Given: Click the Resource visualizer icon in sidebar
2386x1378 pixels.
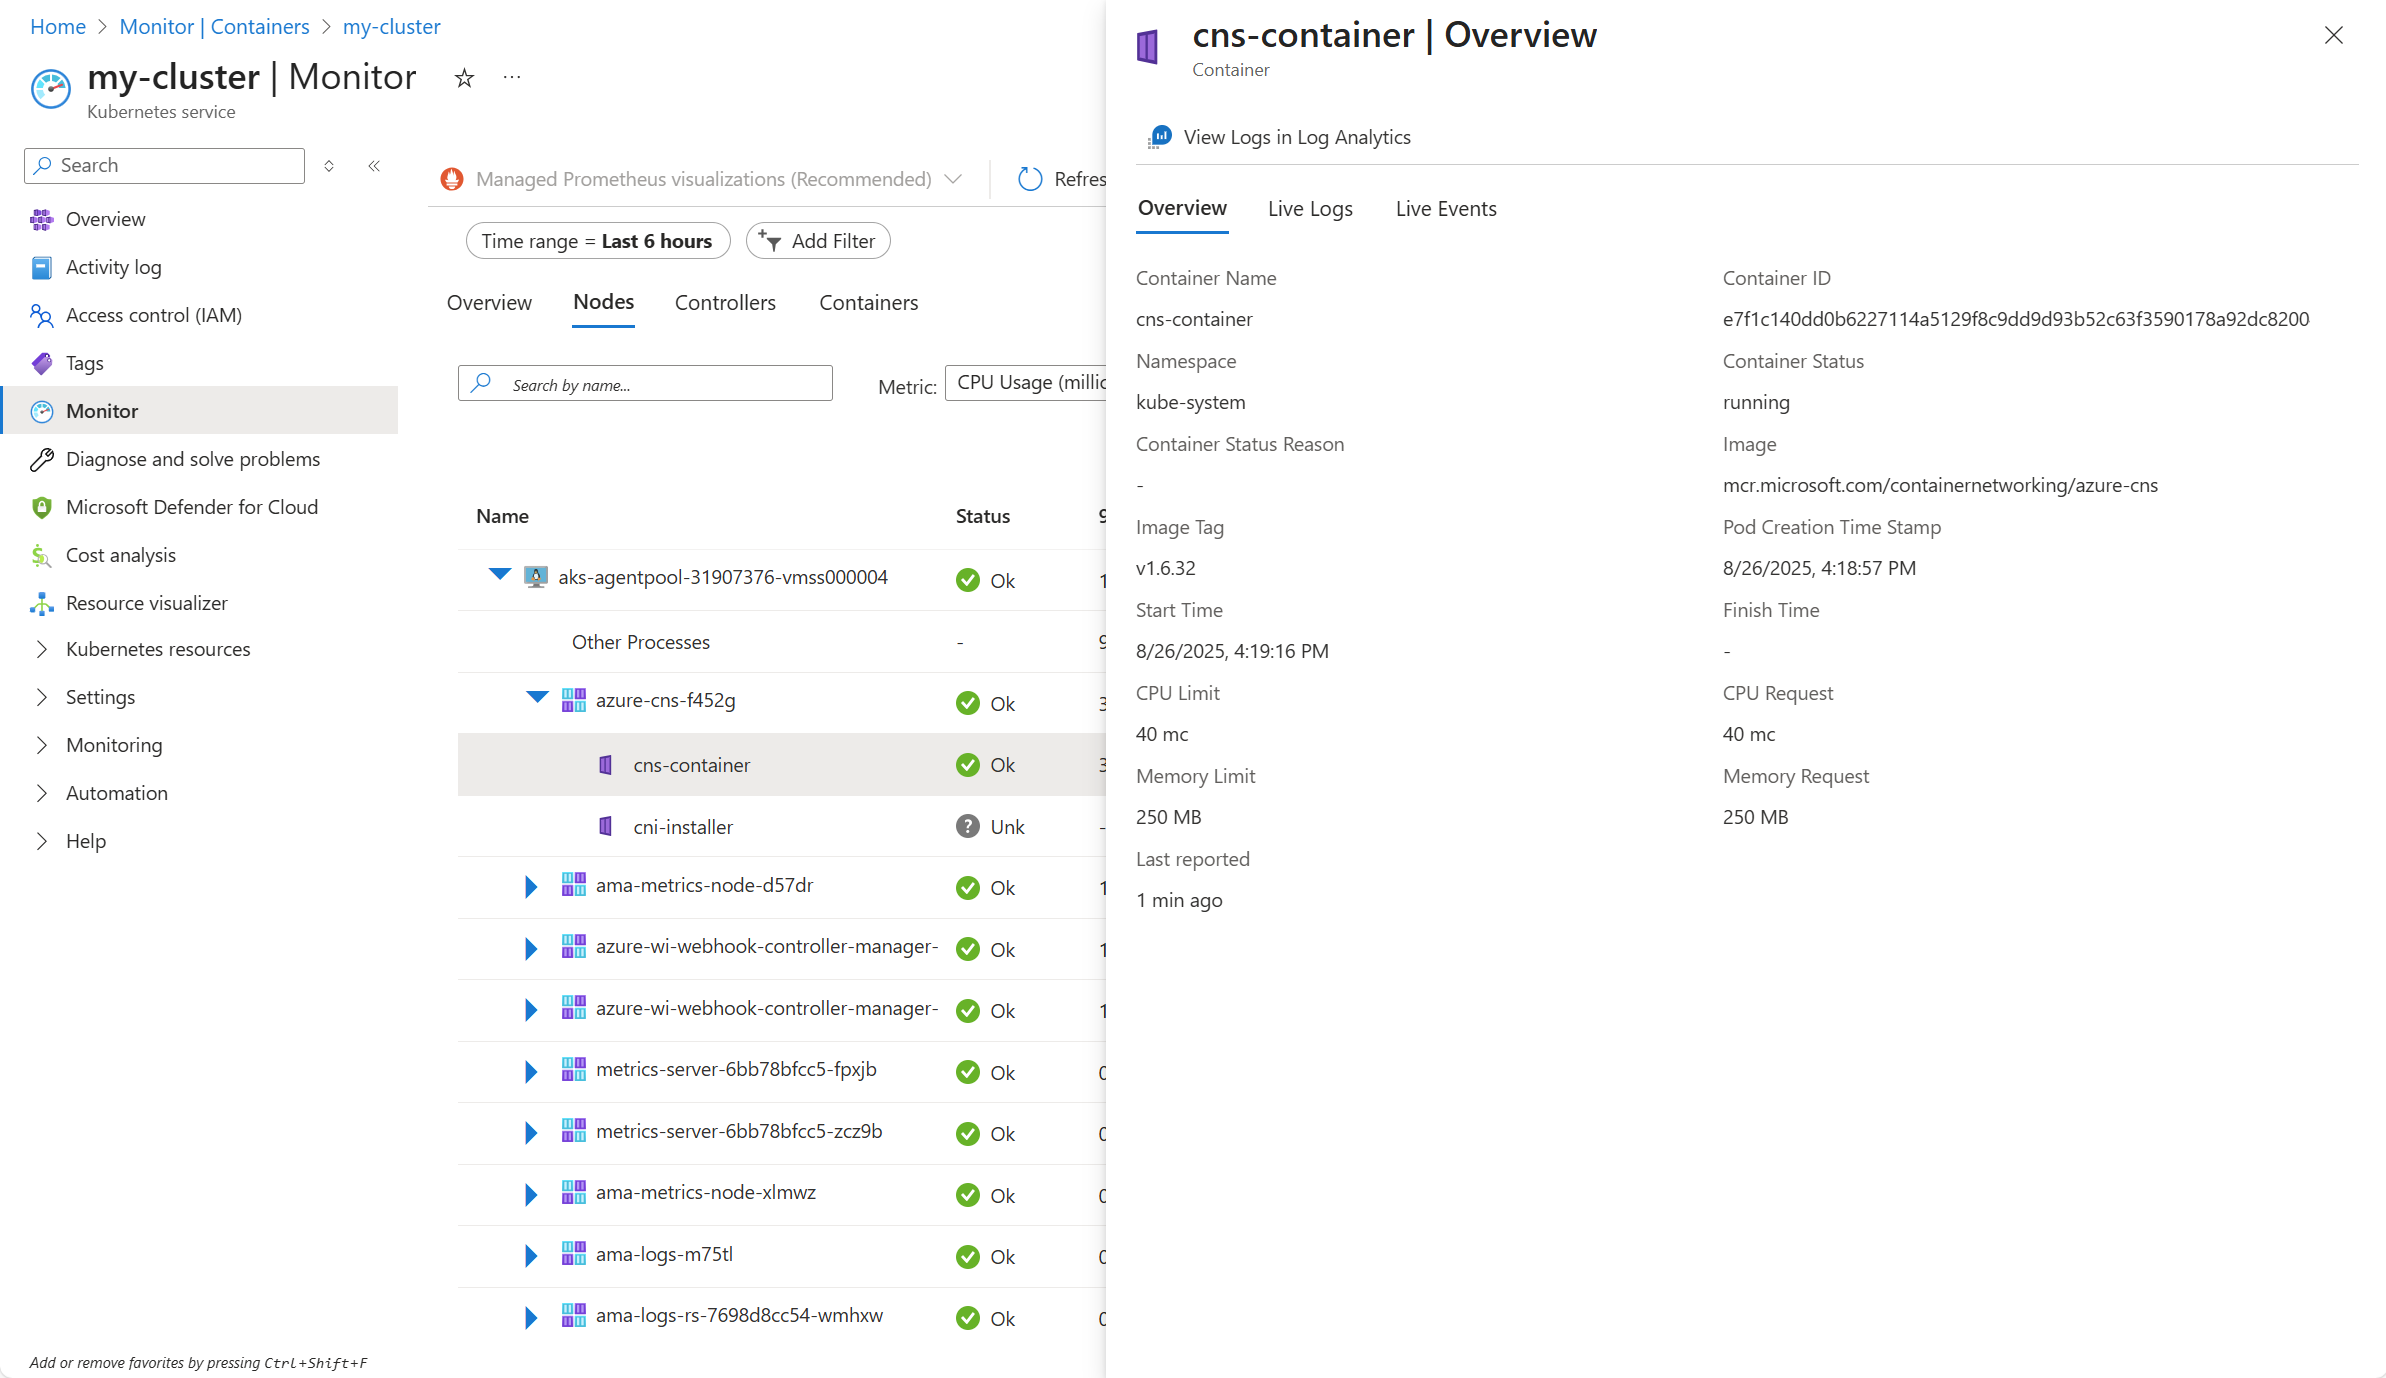Looking at the screenshot, I should click(x=42, y=603).
